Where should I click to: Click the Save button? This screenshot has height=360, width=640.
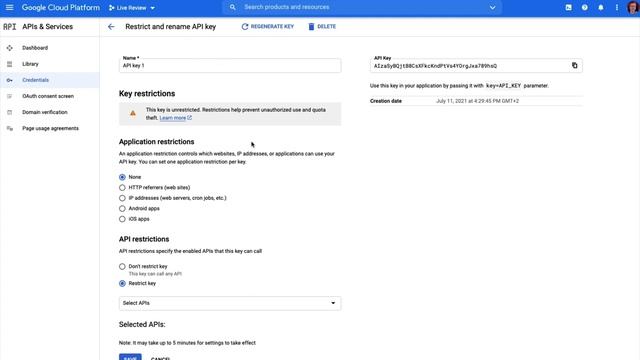[130, 358]
